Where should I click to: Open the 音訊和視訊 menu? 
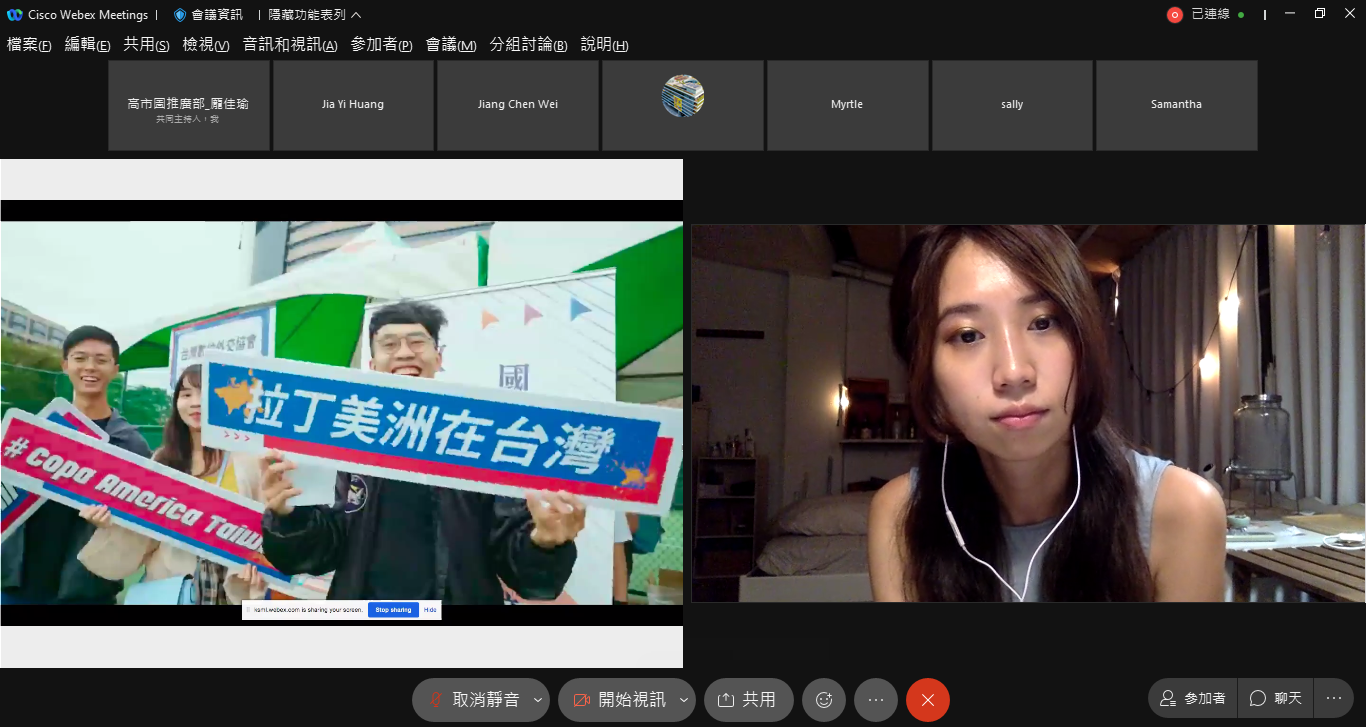290,45
